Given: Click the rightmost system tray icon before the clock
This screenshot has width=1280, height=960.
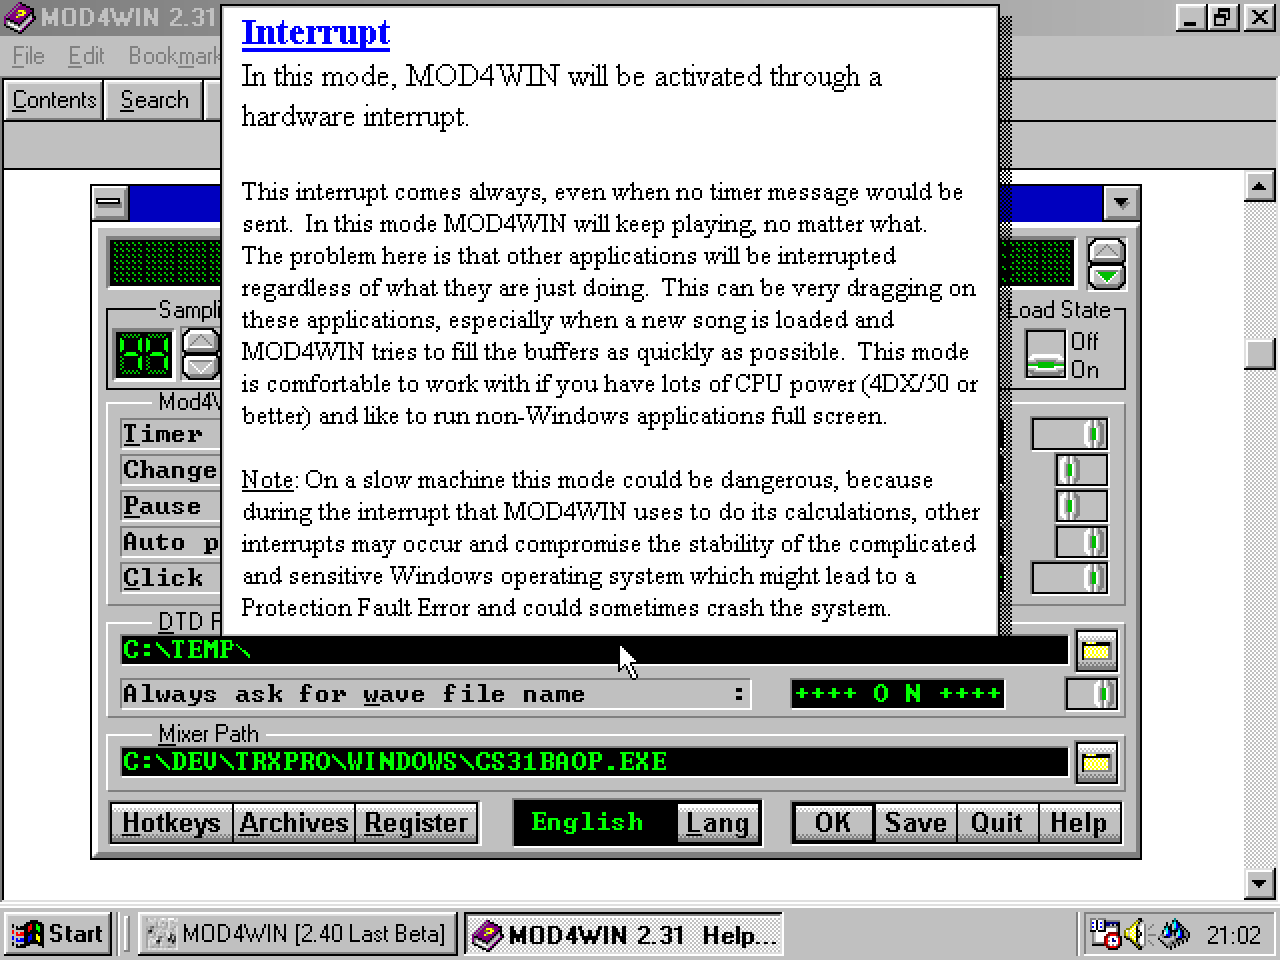Looking at the screenshot, I should coord(1172,934).
